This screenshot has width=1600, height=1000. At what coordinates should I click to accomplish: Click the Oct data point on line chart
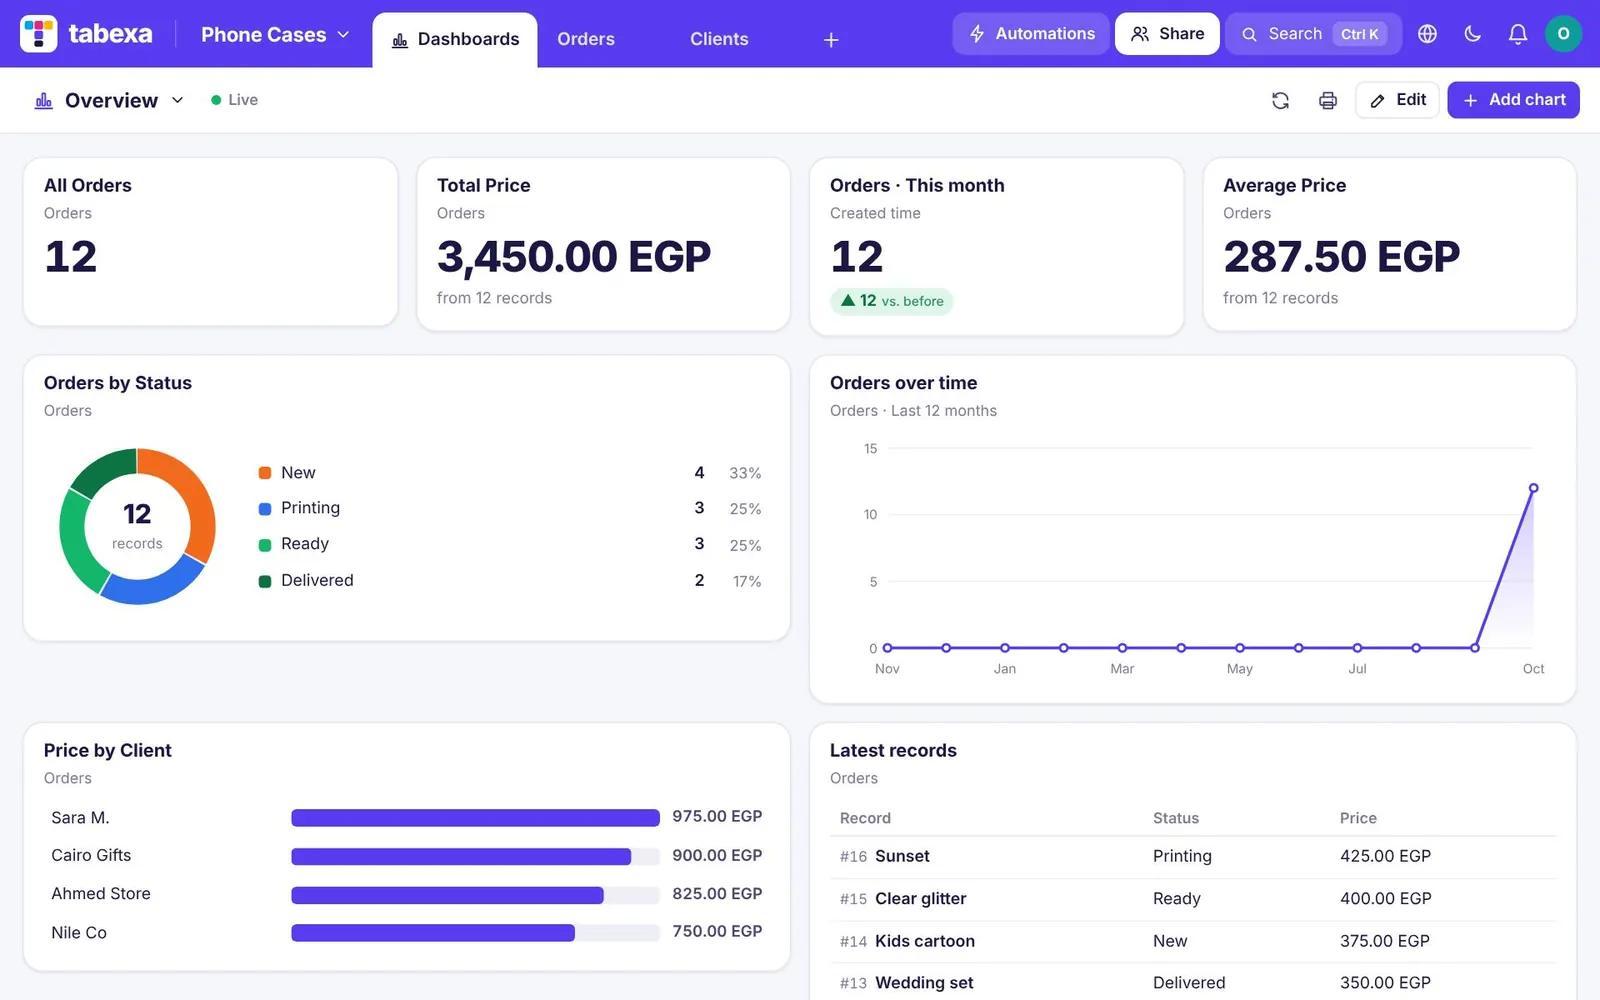[1533, 488]
